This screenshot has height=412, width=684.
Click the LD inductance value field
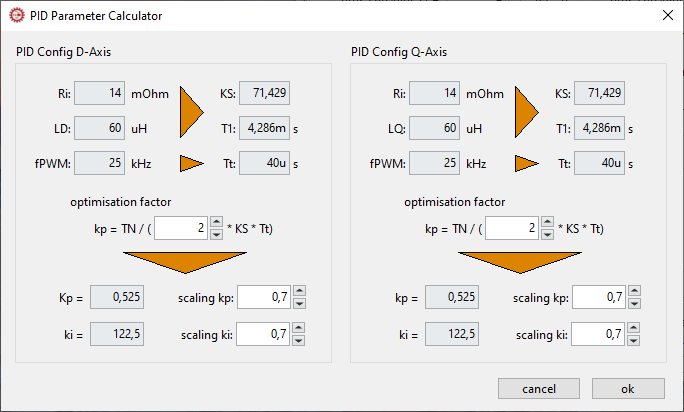tap(99, 128)
